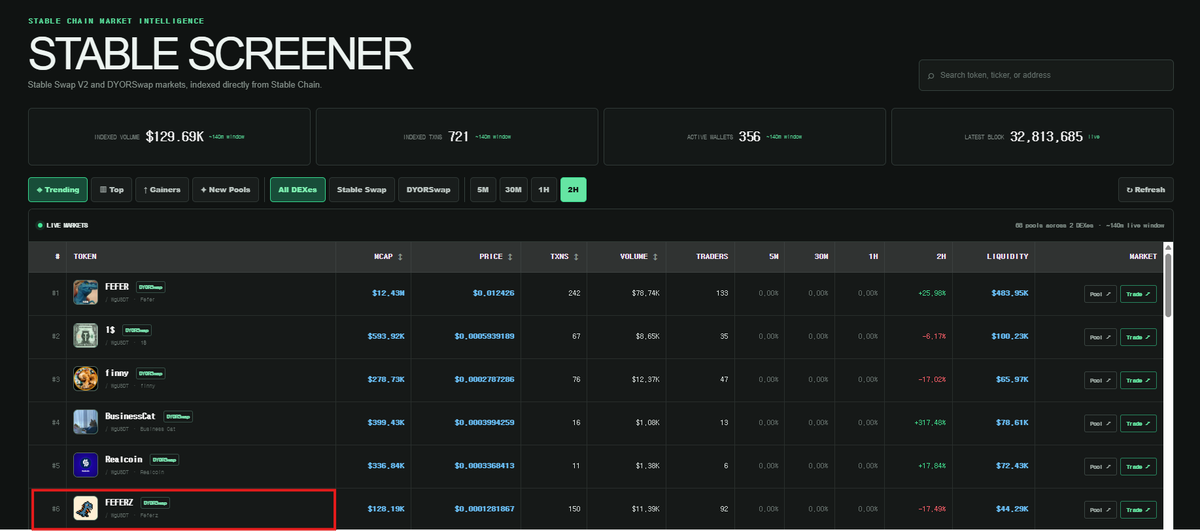Click the Trade button for FEFERZ

1138,509
